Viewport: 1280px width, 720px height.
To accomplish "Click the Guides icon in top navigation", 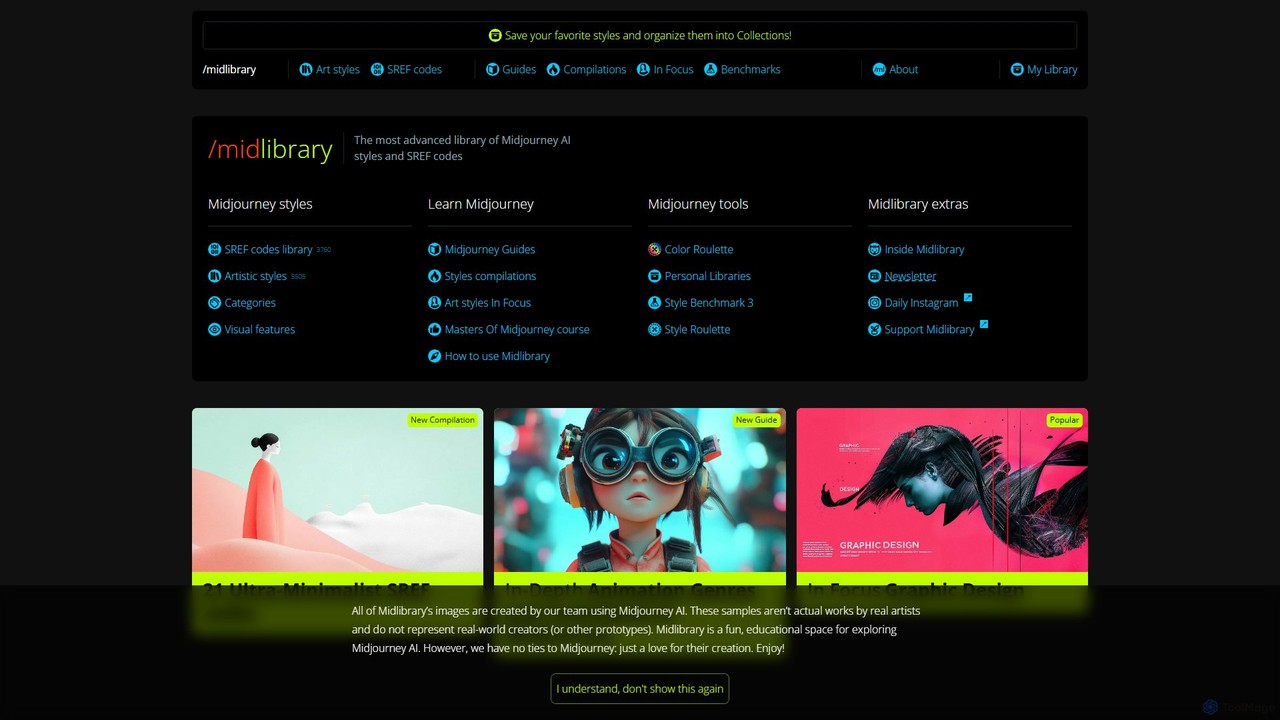I will point(492,69).
